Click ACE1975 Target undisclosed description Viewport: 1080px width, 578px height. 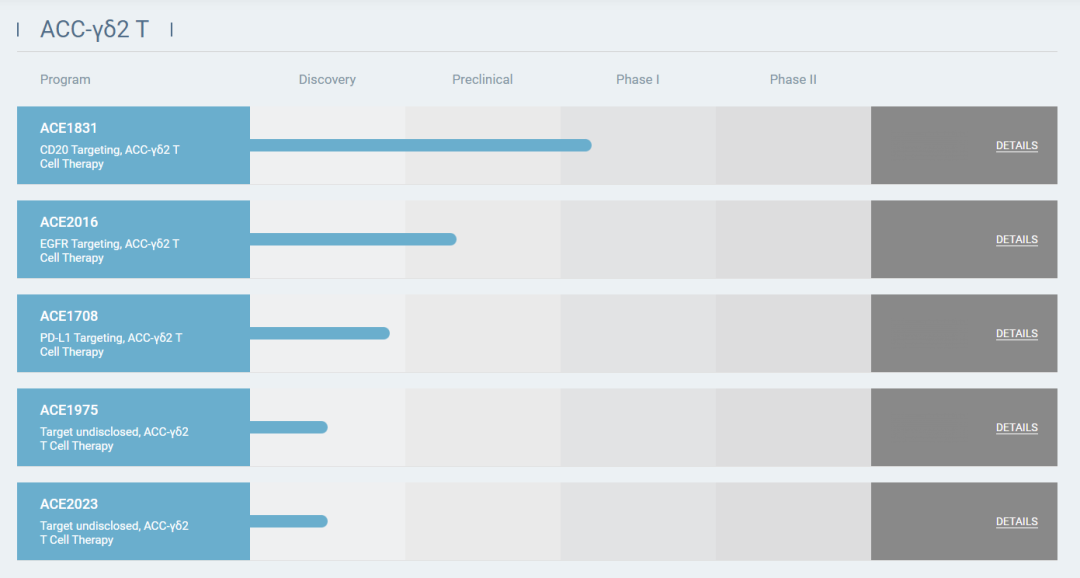(114, 439)
